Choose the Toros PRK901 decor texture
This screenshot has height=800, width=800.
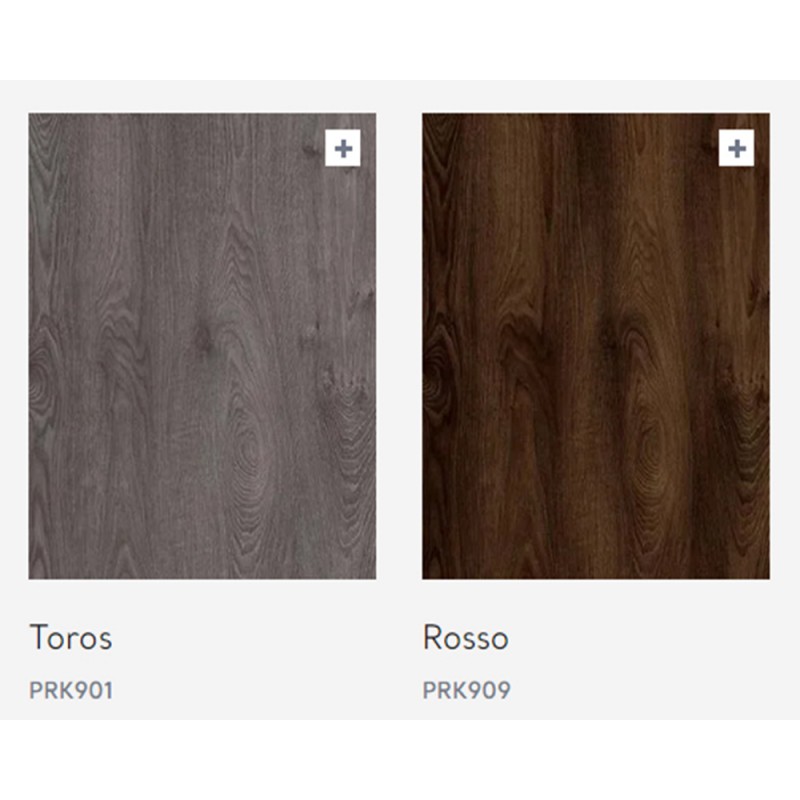(x=203, y=346)
